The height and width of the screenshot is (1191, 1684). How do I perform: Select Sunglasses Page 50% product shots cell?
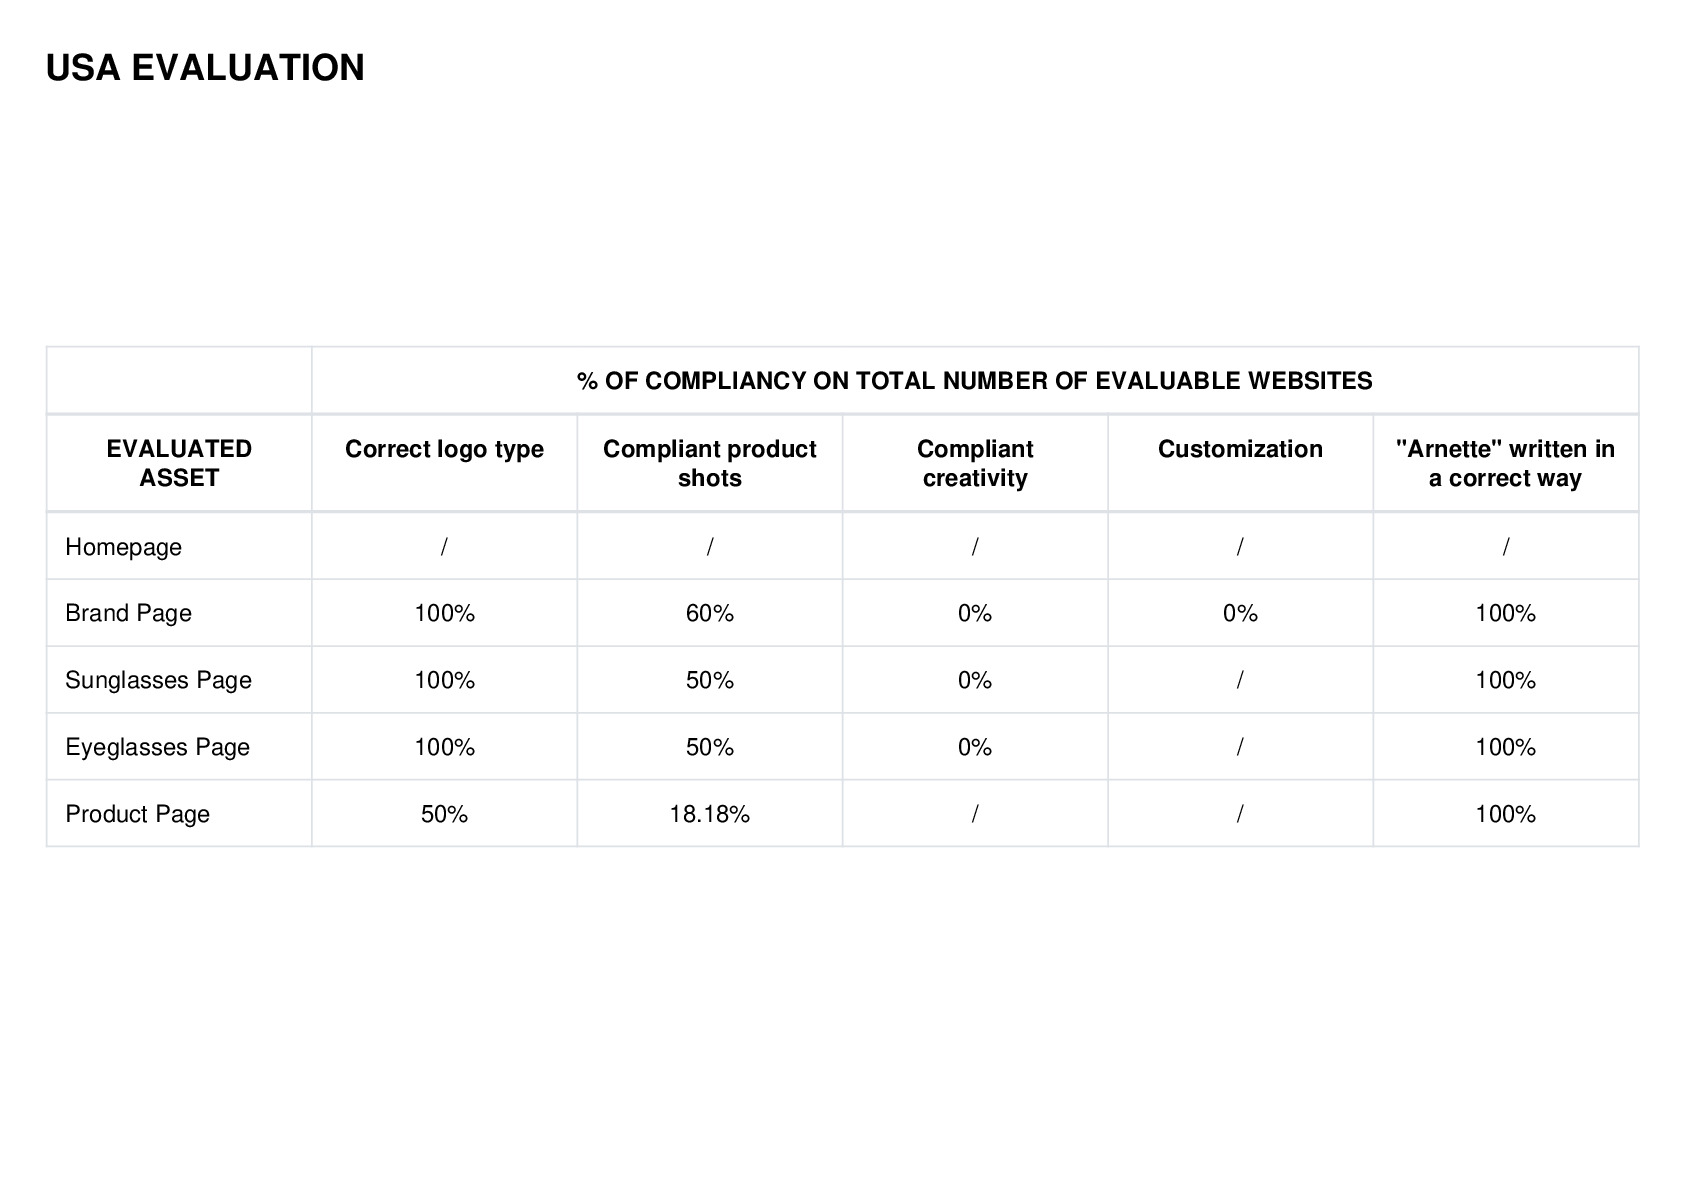(x=709, y=680)
